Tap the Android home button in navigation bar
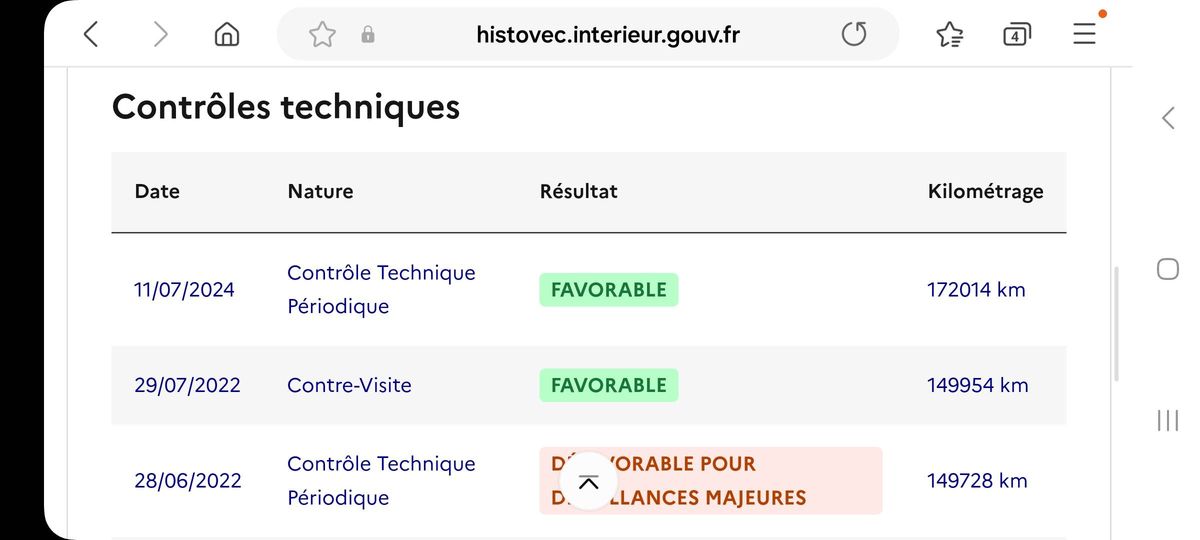Screen dimensions: 1200x540 (x=1168, y=269)
